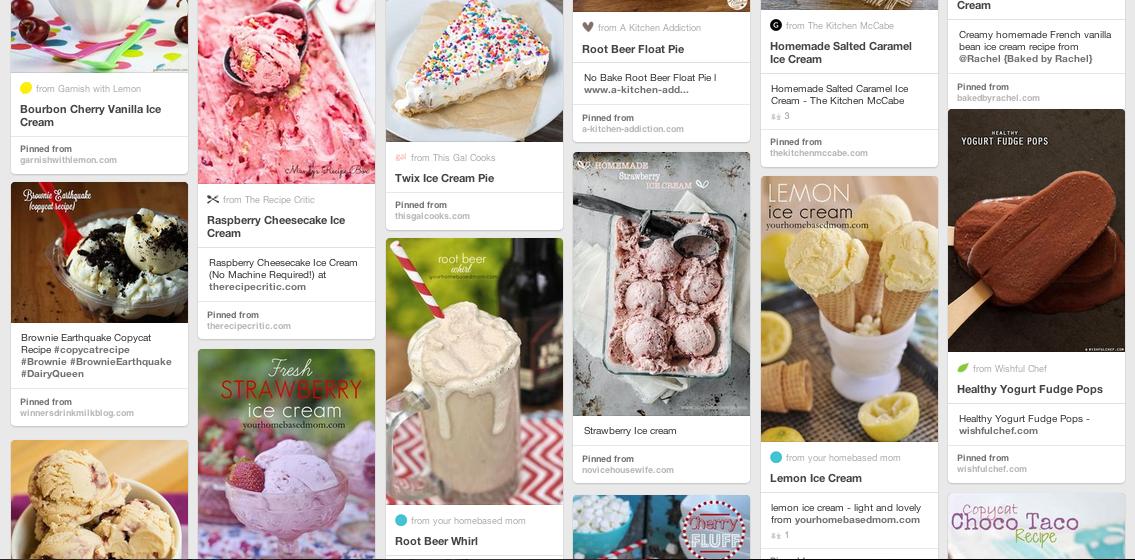The height and width of the screenshot is (560, 1135).
Task: Click A Kitchen Addiction heart icon
Action: pos(588,27)
